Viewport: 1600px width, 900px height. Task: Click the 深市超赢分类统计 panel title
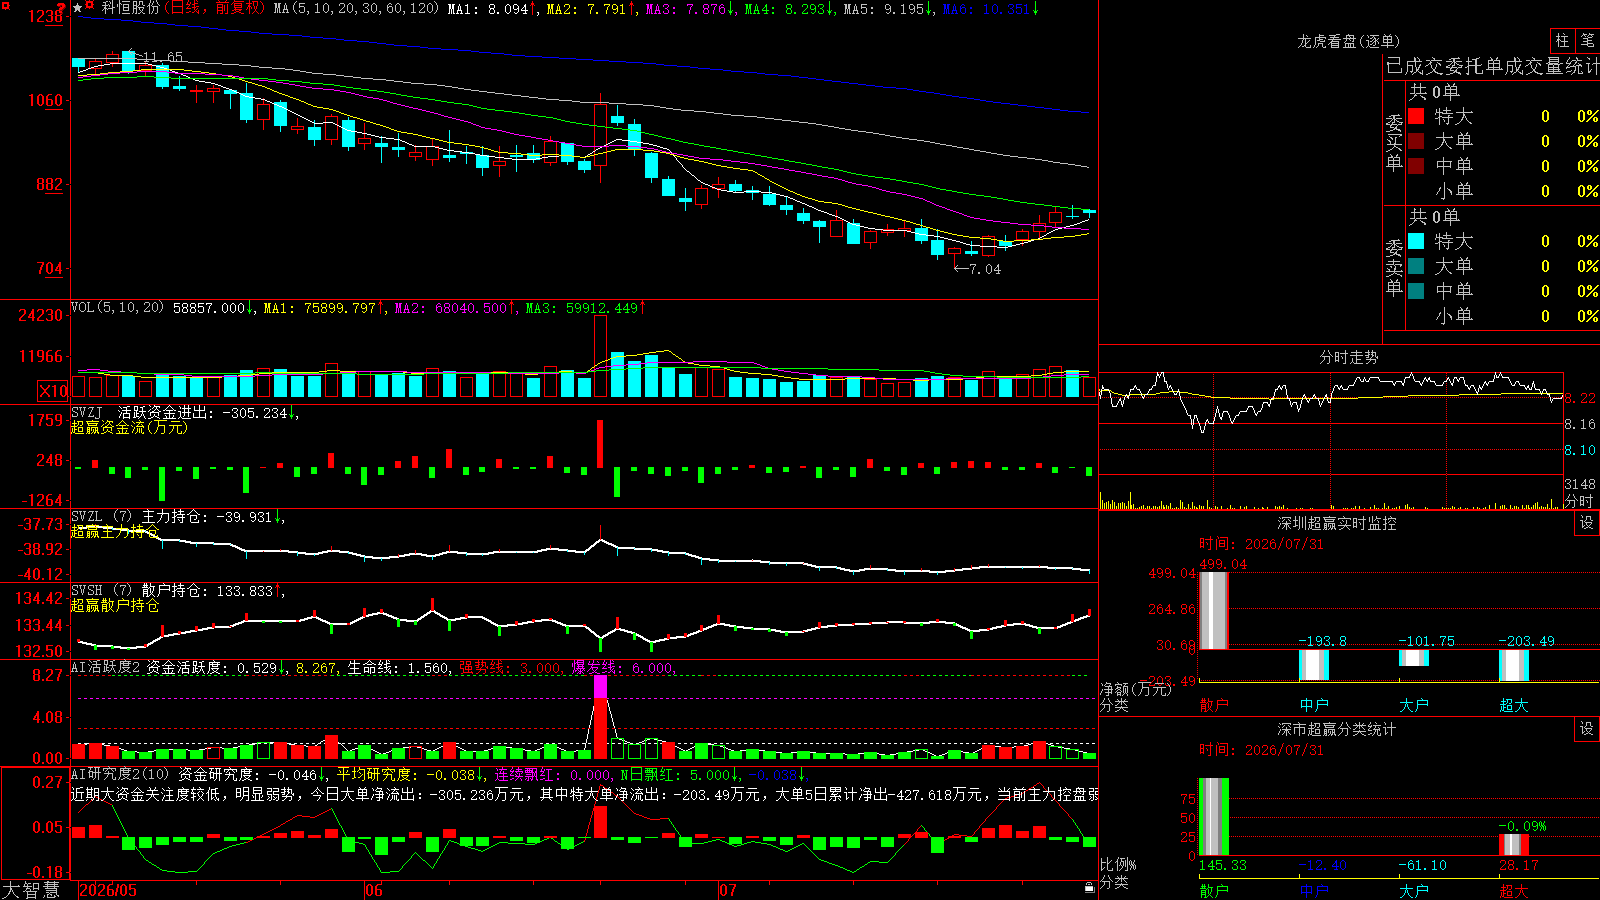[1337, 729]
